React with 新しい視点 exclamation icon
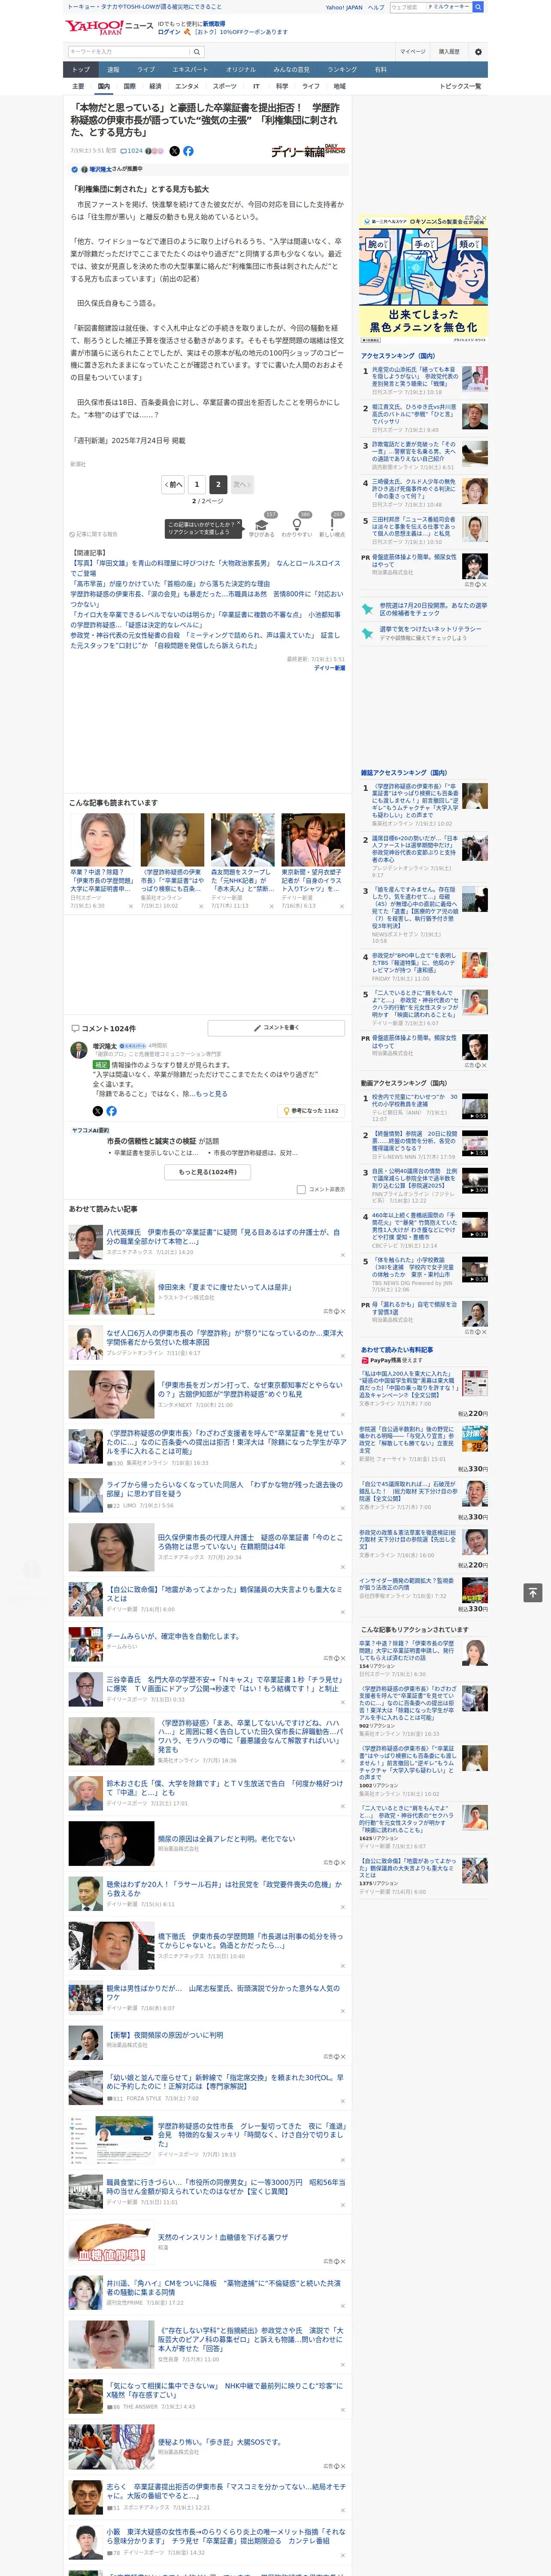This screenshot has width=551, height=2576. click(332, 526)
